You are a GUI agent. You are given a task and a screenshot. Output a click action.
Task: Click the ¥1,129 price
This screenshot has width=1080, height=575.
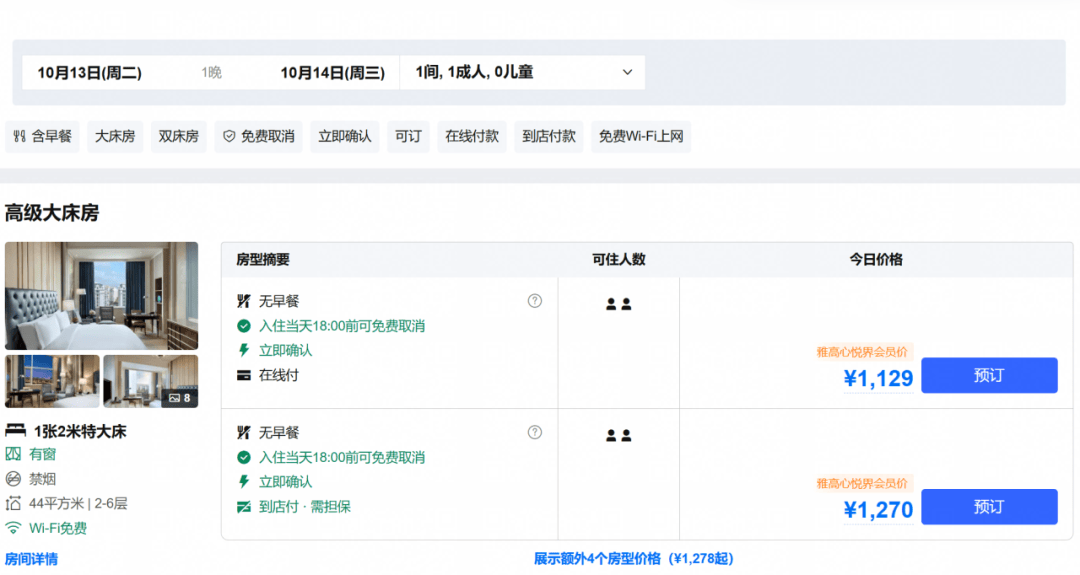(878, 378)
